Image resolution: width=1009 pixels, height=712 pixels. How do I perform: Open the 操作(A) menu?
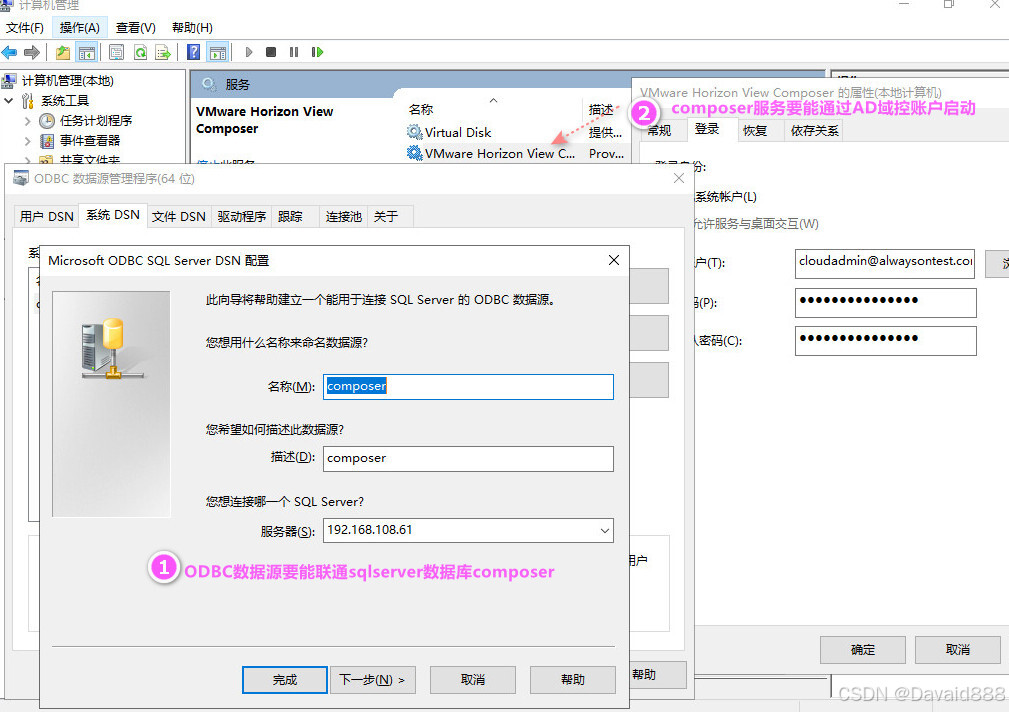79,28
